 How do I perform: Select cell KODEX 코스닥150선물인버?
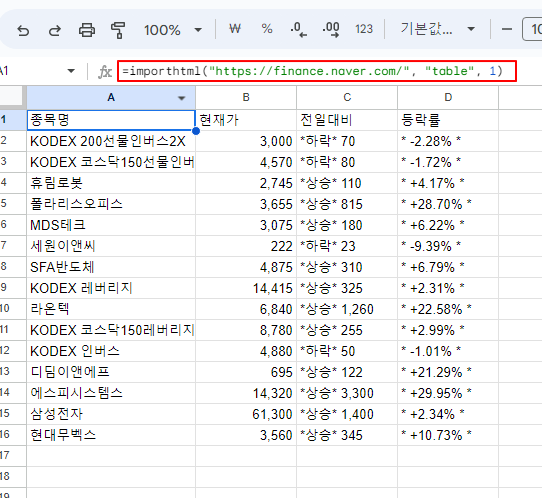pos(111,162)
